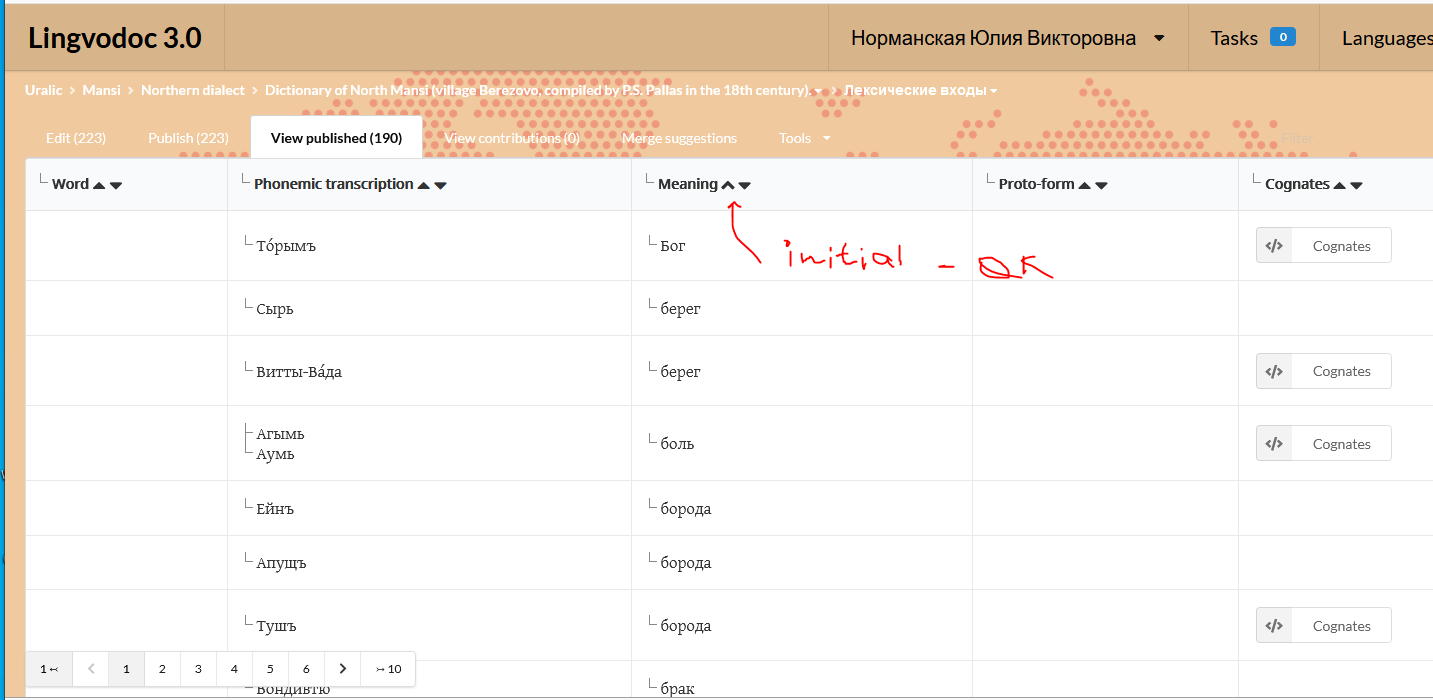Click the </> icon beside Cognates for Аумь

(1274, 443)
